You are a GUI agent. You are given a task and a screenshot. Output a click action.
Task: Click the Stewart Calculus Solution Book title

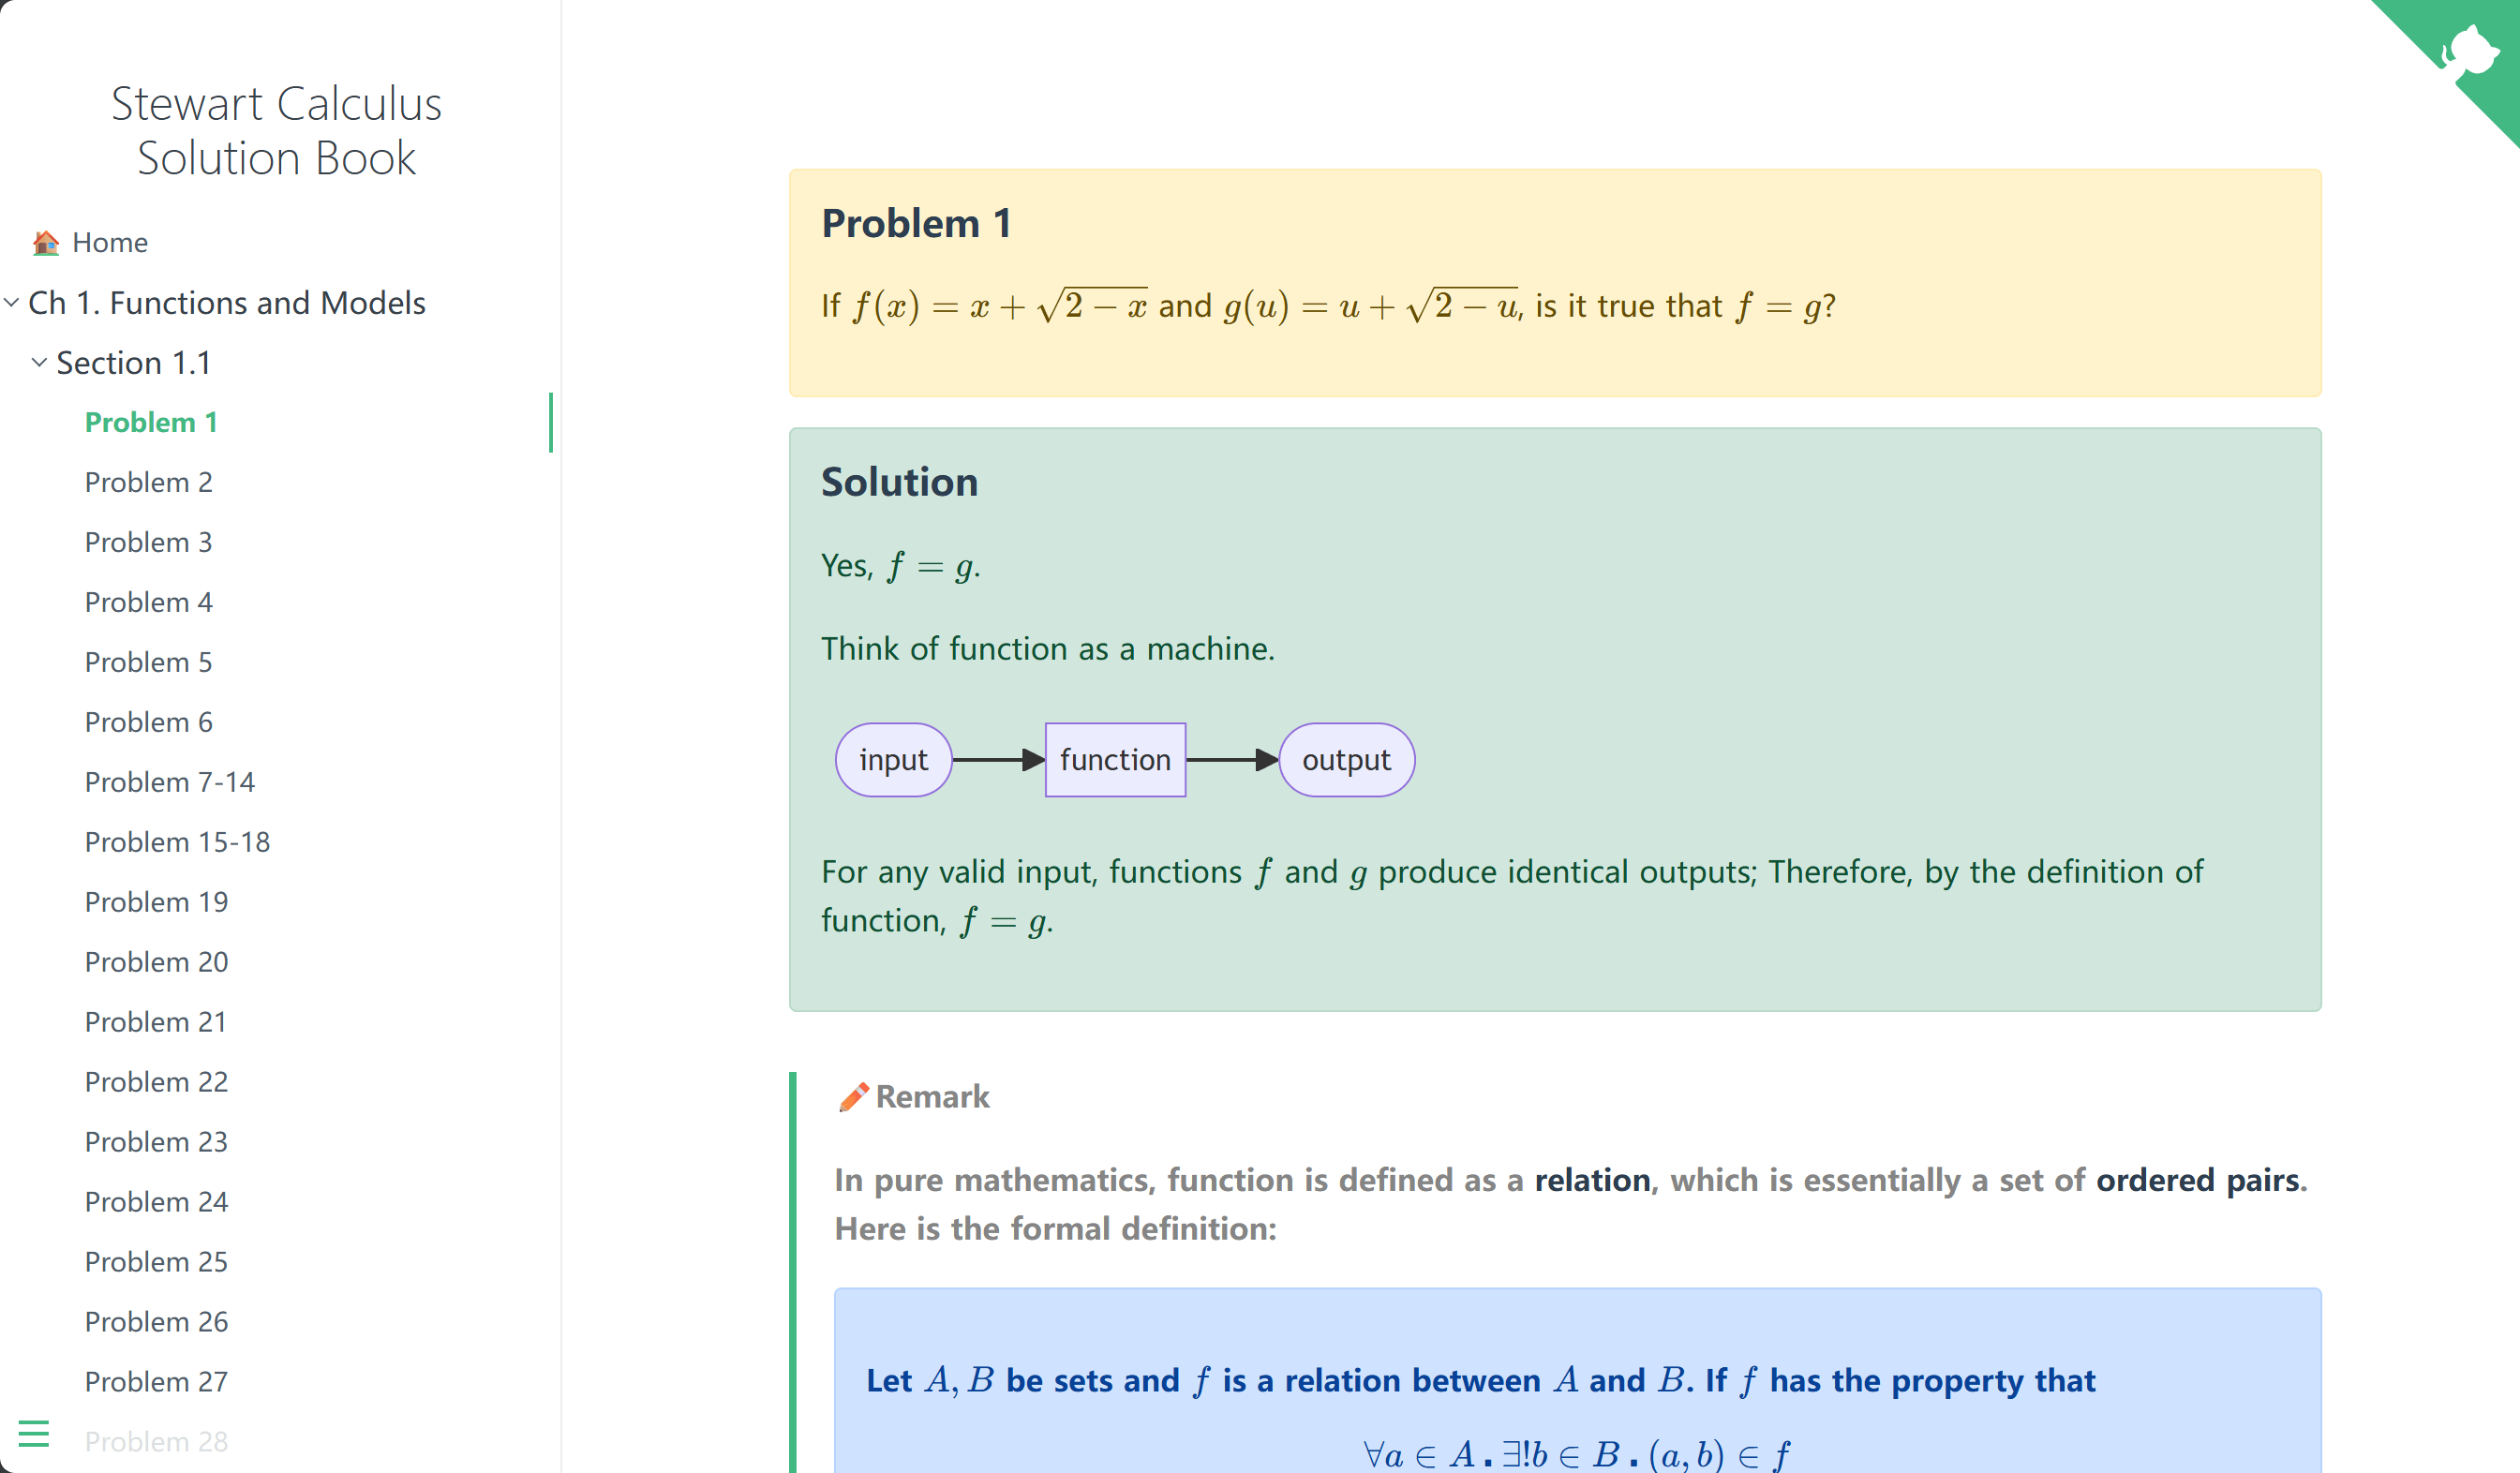276,130
